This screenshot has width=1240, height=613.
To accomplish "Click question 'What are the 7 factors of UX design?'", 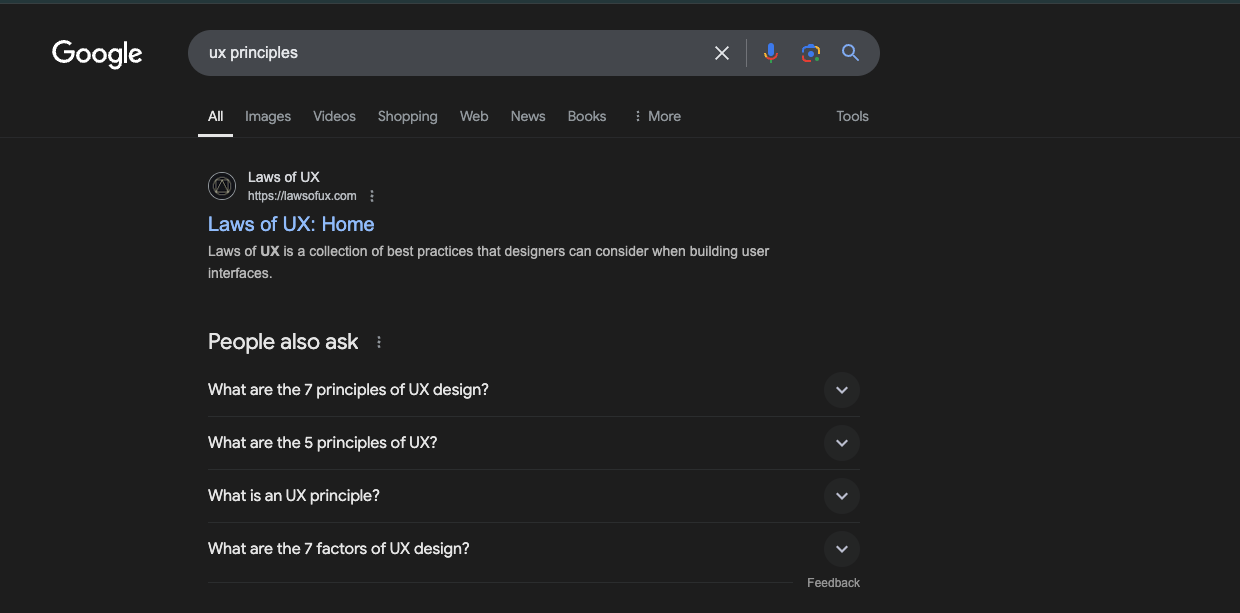I will 339,549.
